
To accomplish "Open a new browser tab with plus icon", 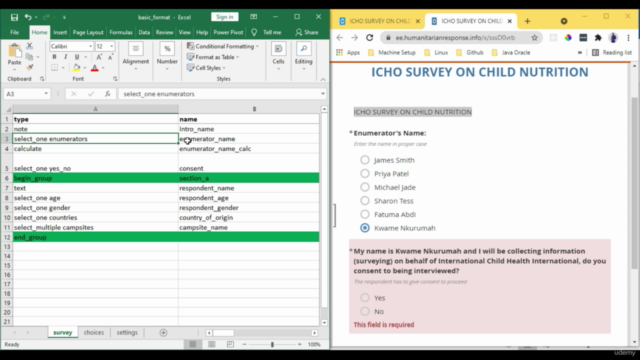I will [527, 21].
